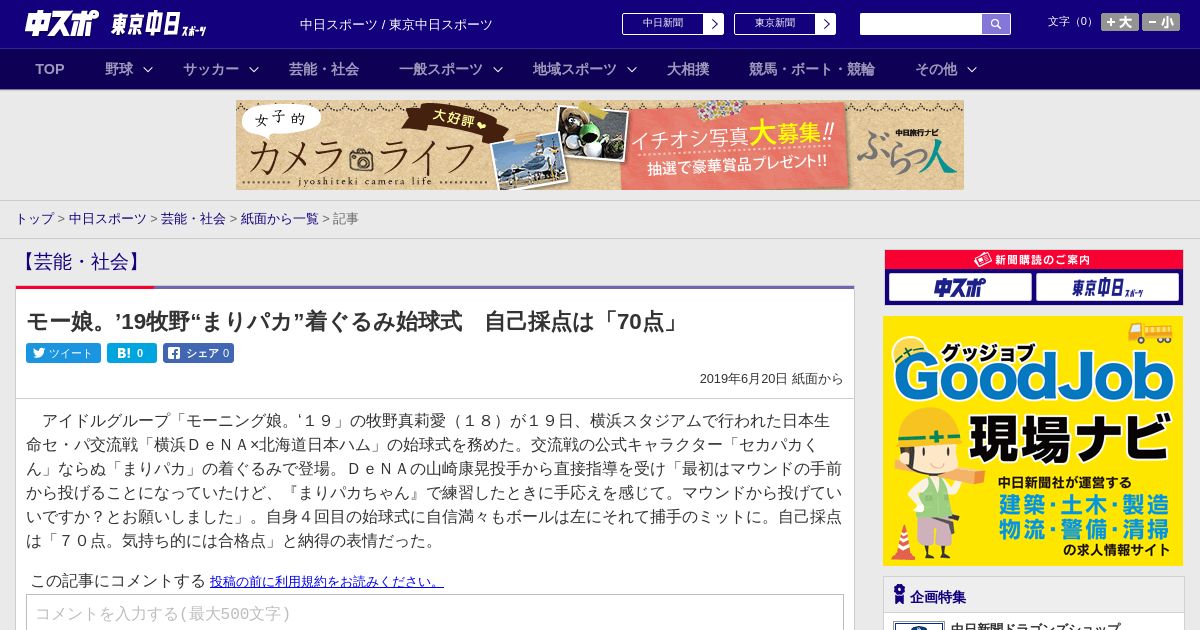The width and height of the screenshot is (1200, 630).
Task: Click the 中スポ subscription button in sidebar
Action: tap(960, 287)
